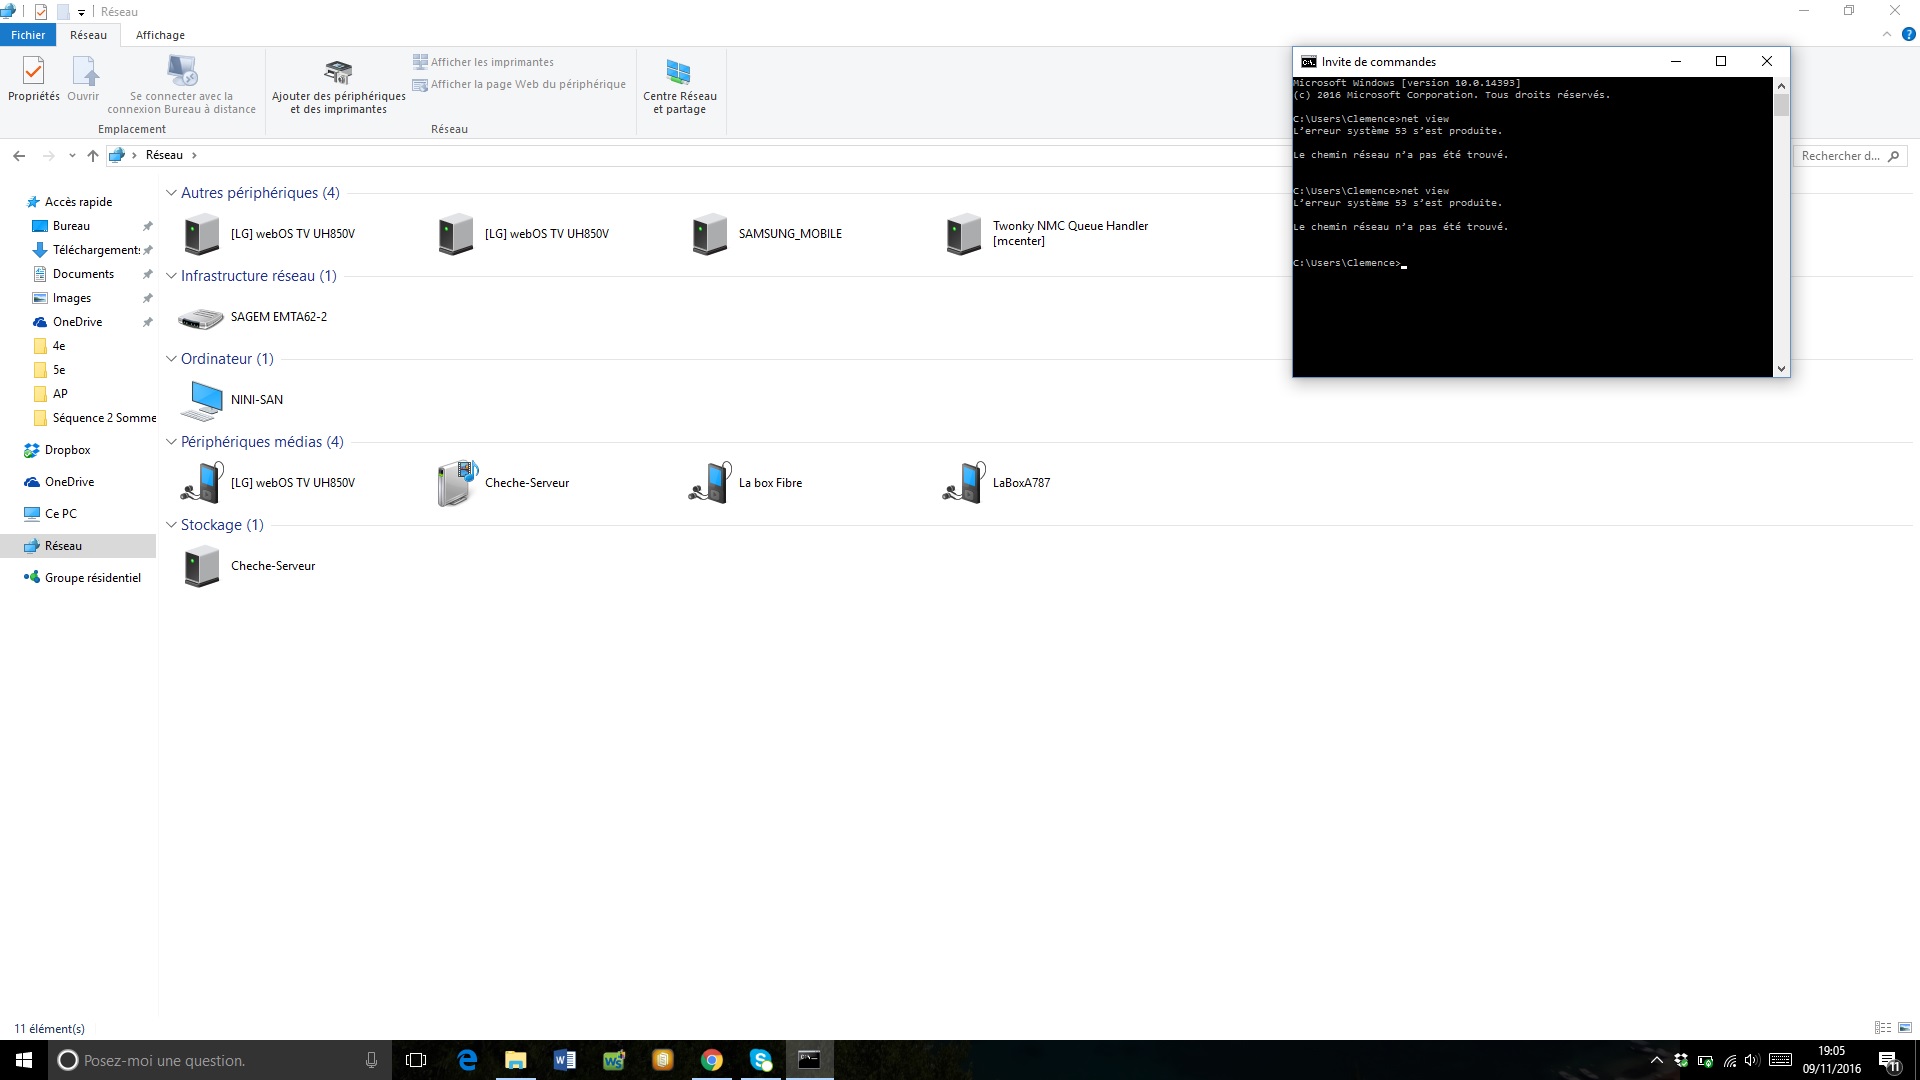Screen dimensions: 1920x1080
Task: Open the Fichier menu tab
Action: pos(28,35)
